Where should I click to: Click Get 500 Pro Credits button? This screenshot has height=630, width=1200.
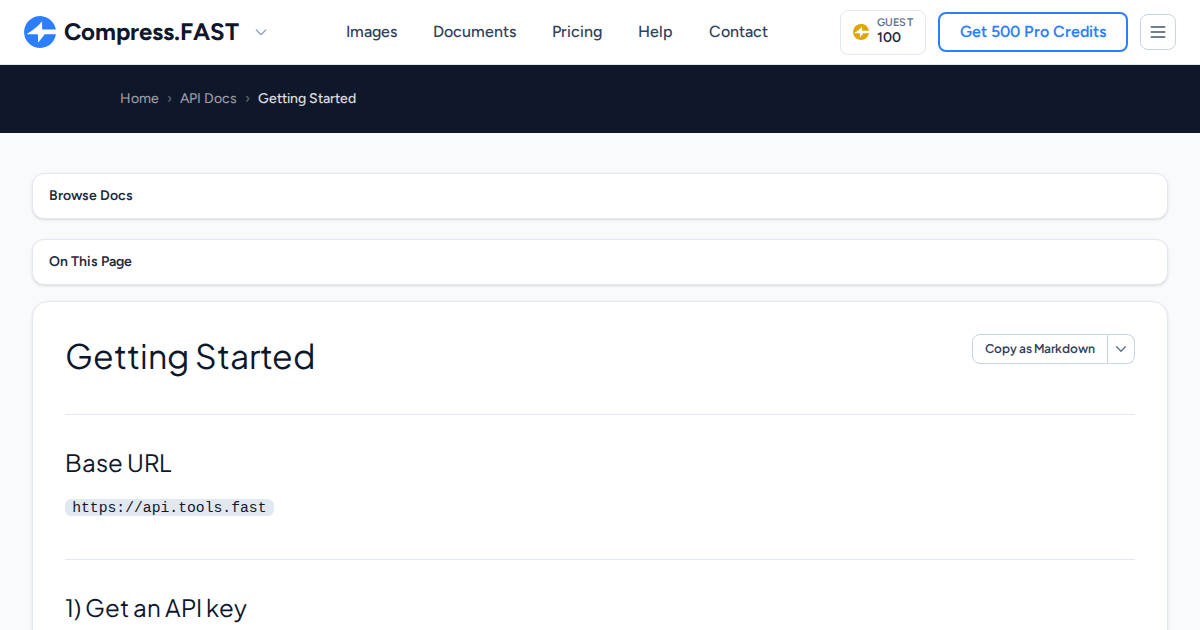(1033, 32)
